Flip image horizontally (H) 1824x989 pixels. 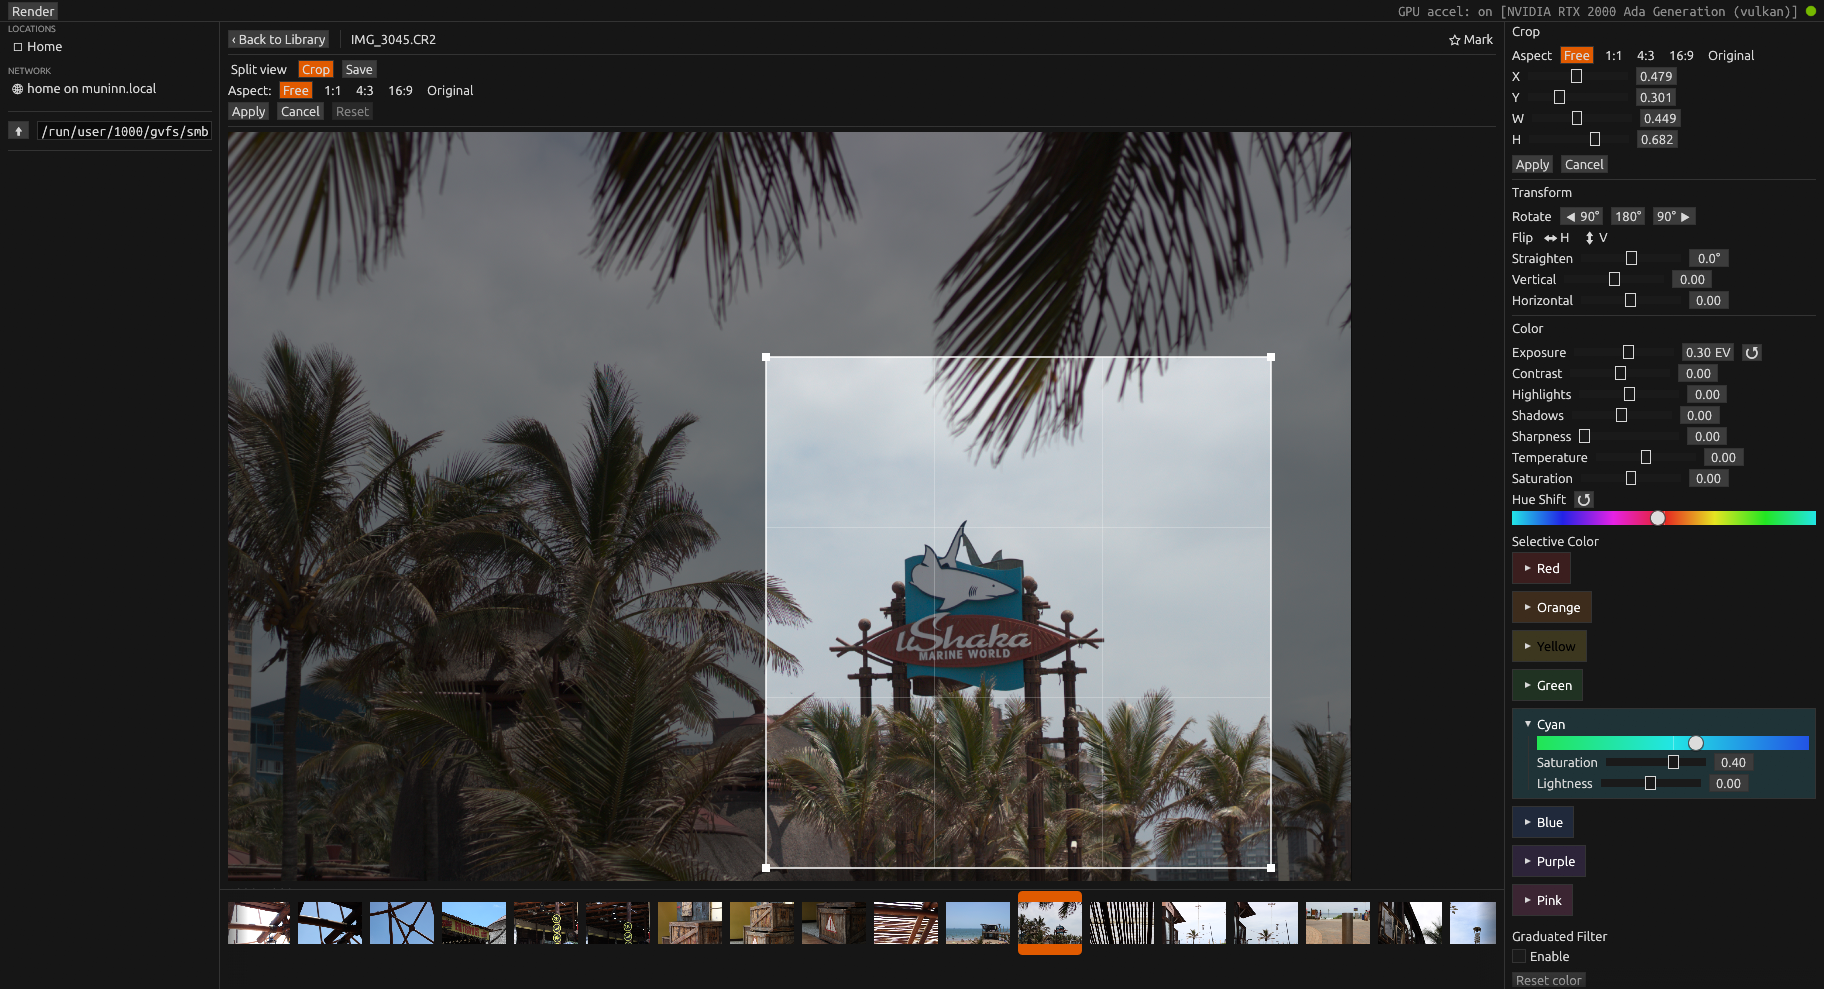pyautogui.click(x=1557, y=238)
